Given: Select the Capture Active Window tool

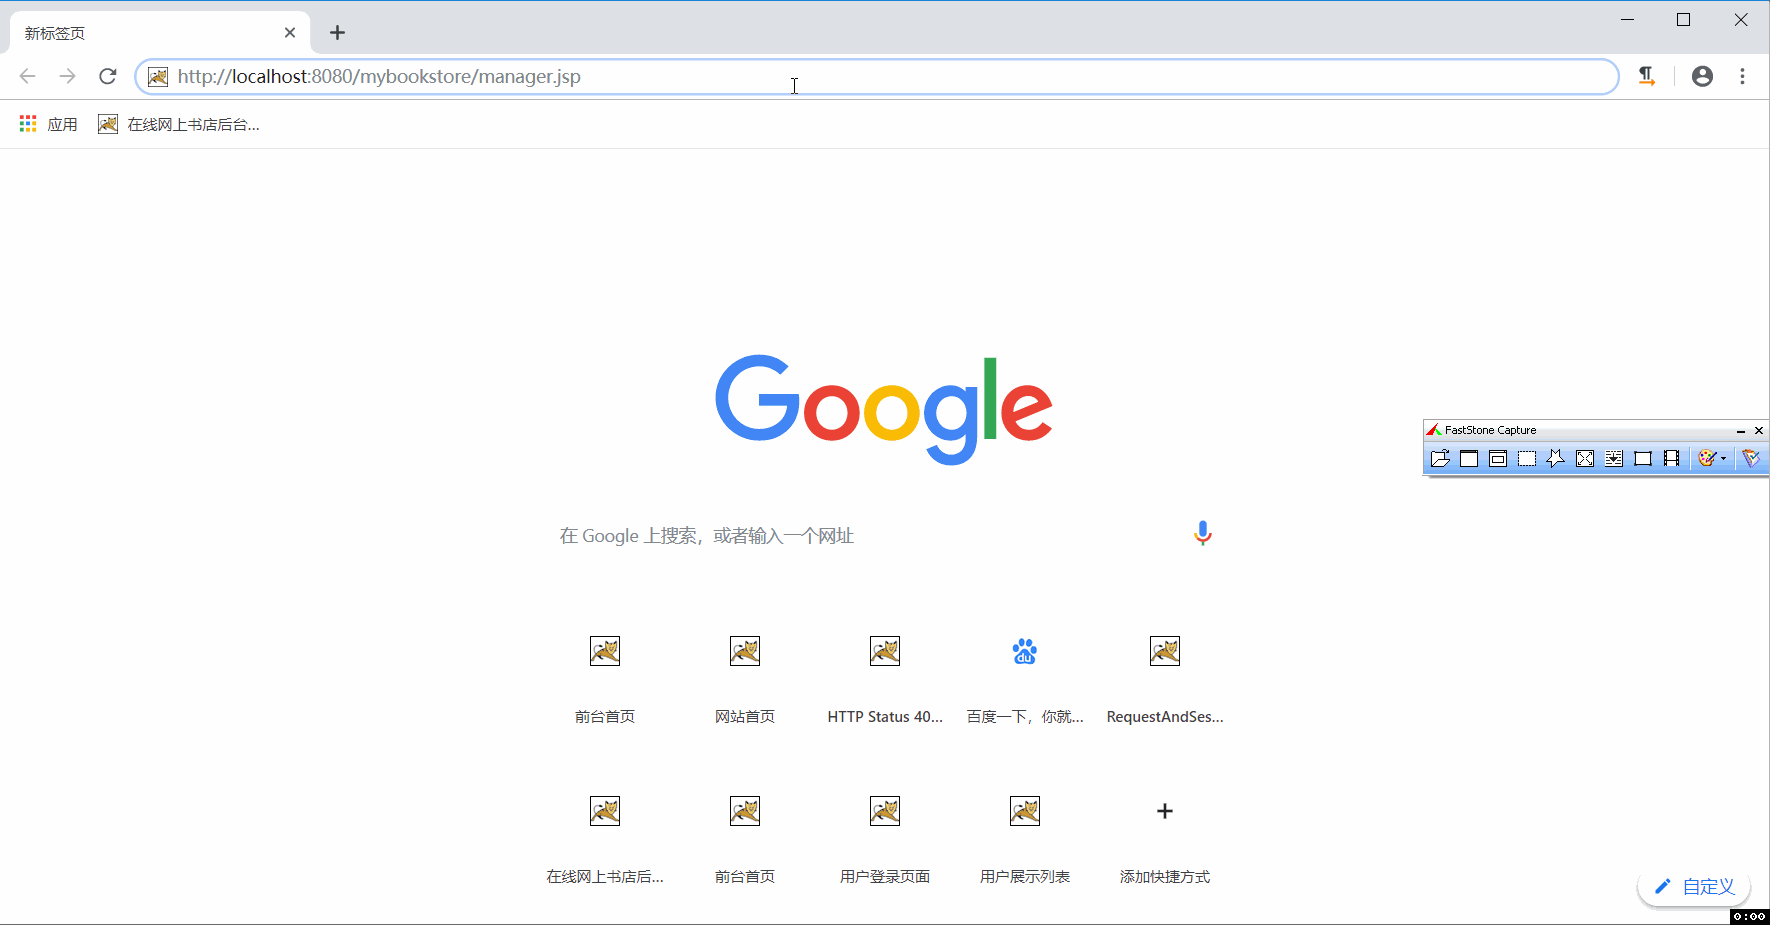Looking at the screenshot, I should pos(1469,458).
